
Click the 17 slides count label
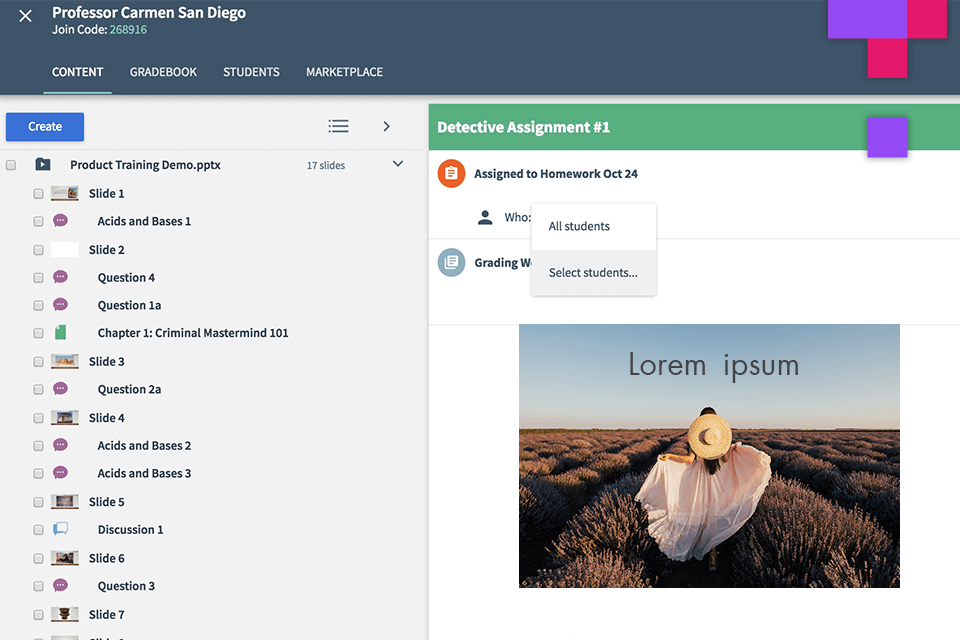pyautogui.click(x=326, y=165)
